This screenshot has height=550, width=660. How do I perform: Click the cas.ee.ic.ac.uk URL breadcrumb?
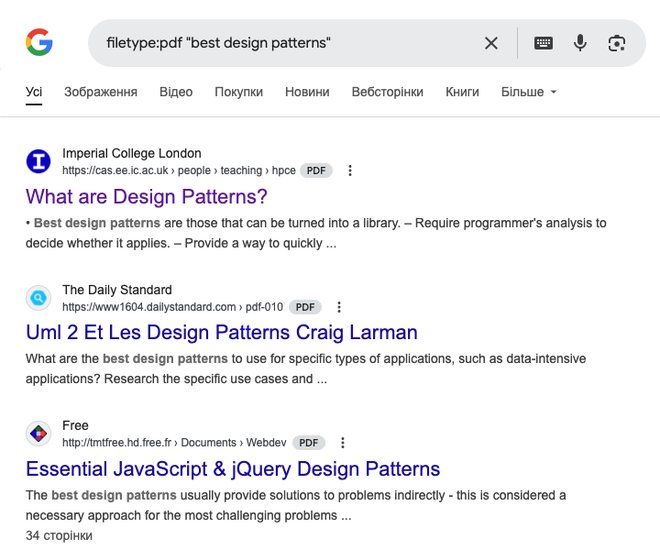[179, 170]
